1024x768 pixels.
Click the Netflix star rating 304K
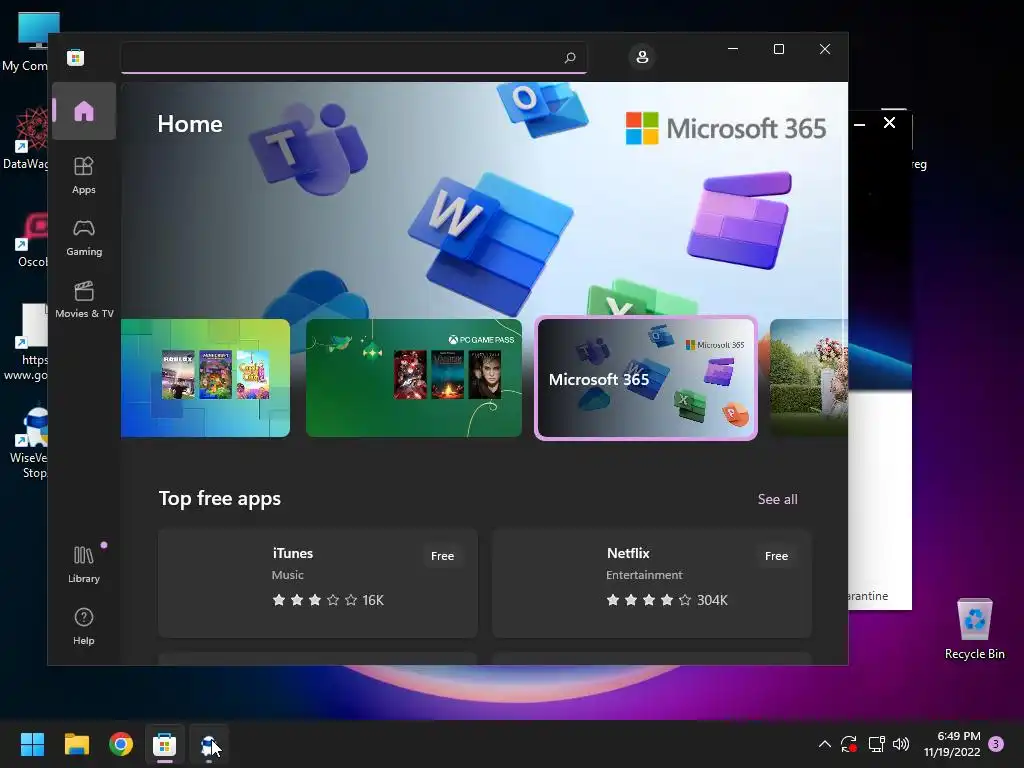click(667, 600)
